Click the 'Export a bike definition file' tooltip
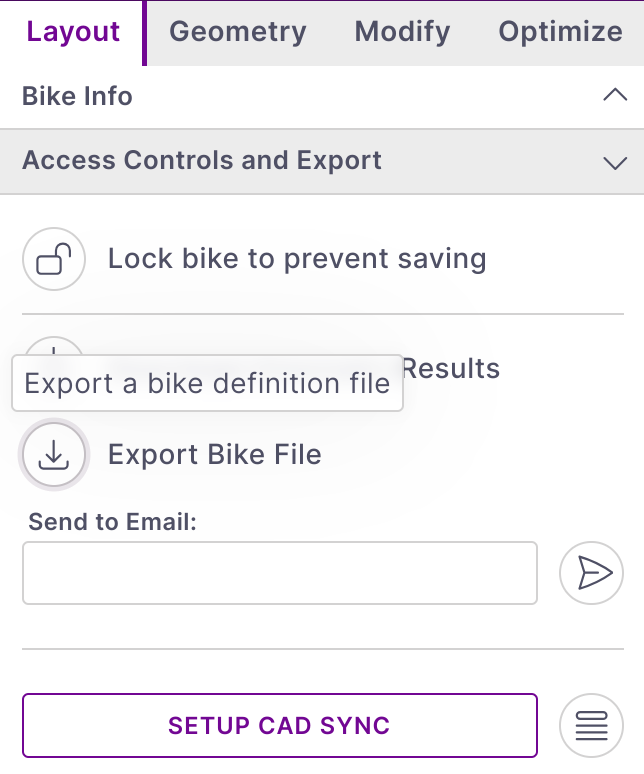 (207, 384)
